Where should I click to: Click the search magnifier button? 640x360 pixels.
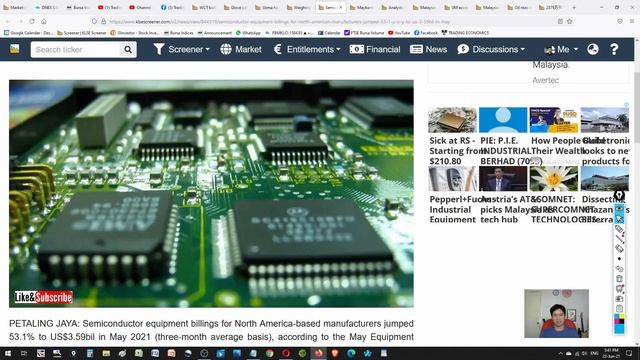coord(128,49)
